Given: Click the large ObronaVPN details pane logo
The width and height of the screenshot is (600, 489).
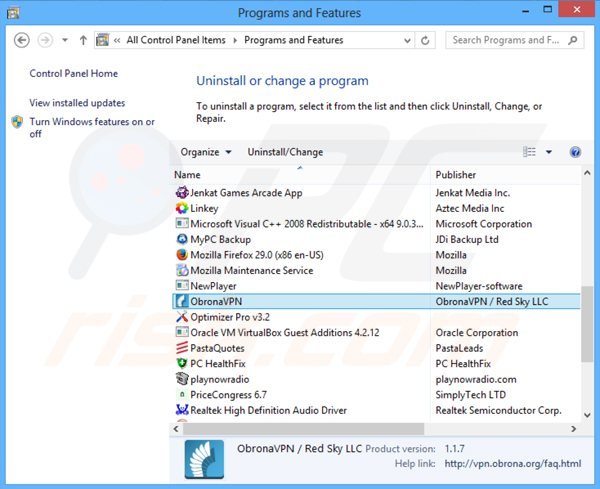Looking at the screenshot, I should coord(204,459).
